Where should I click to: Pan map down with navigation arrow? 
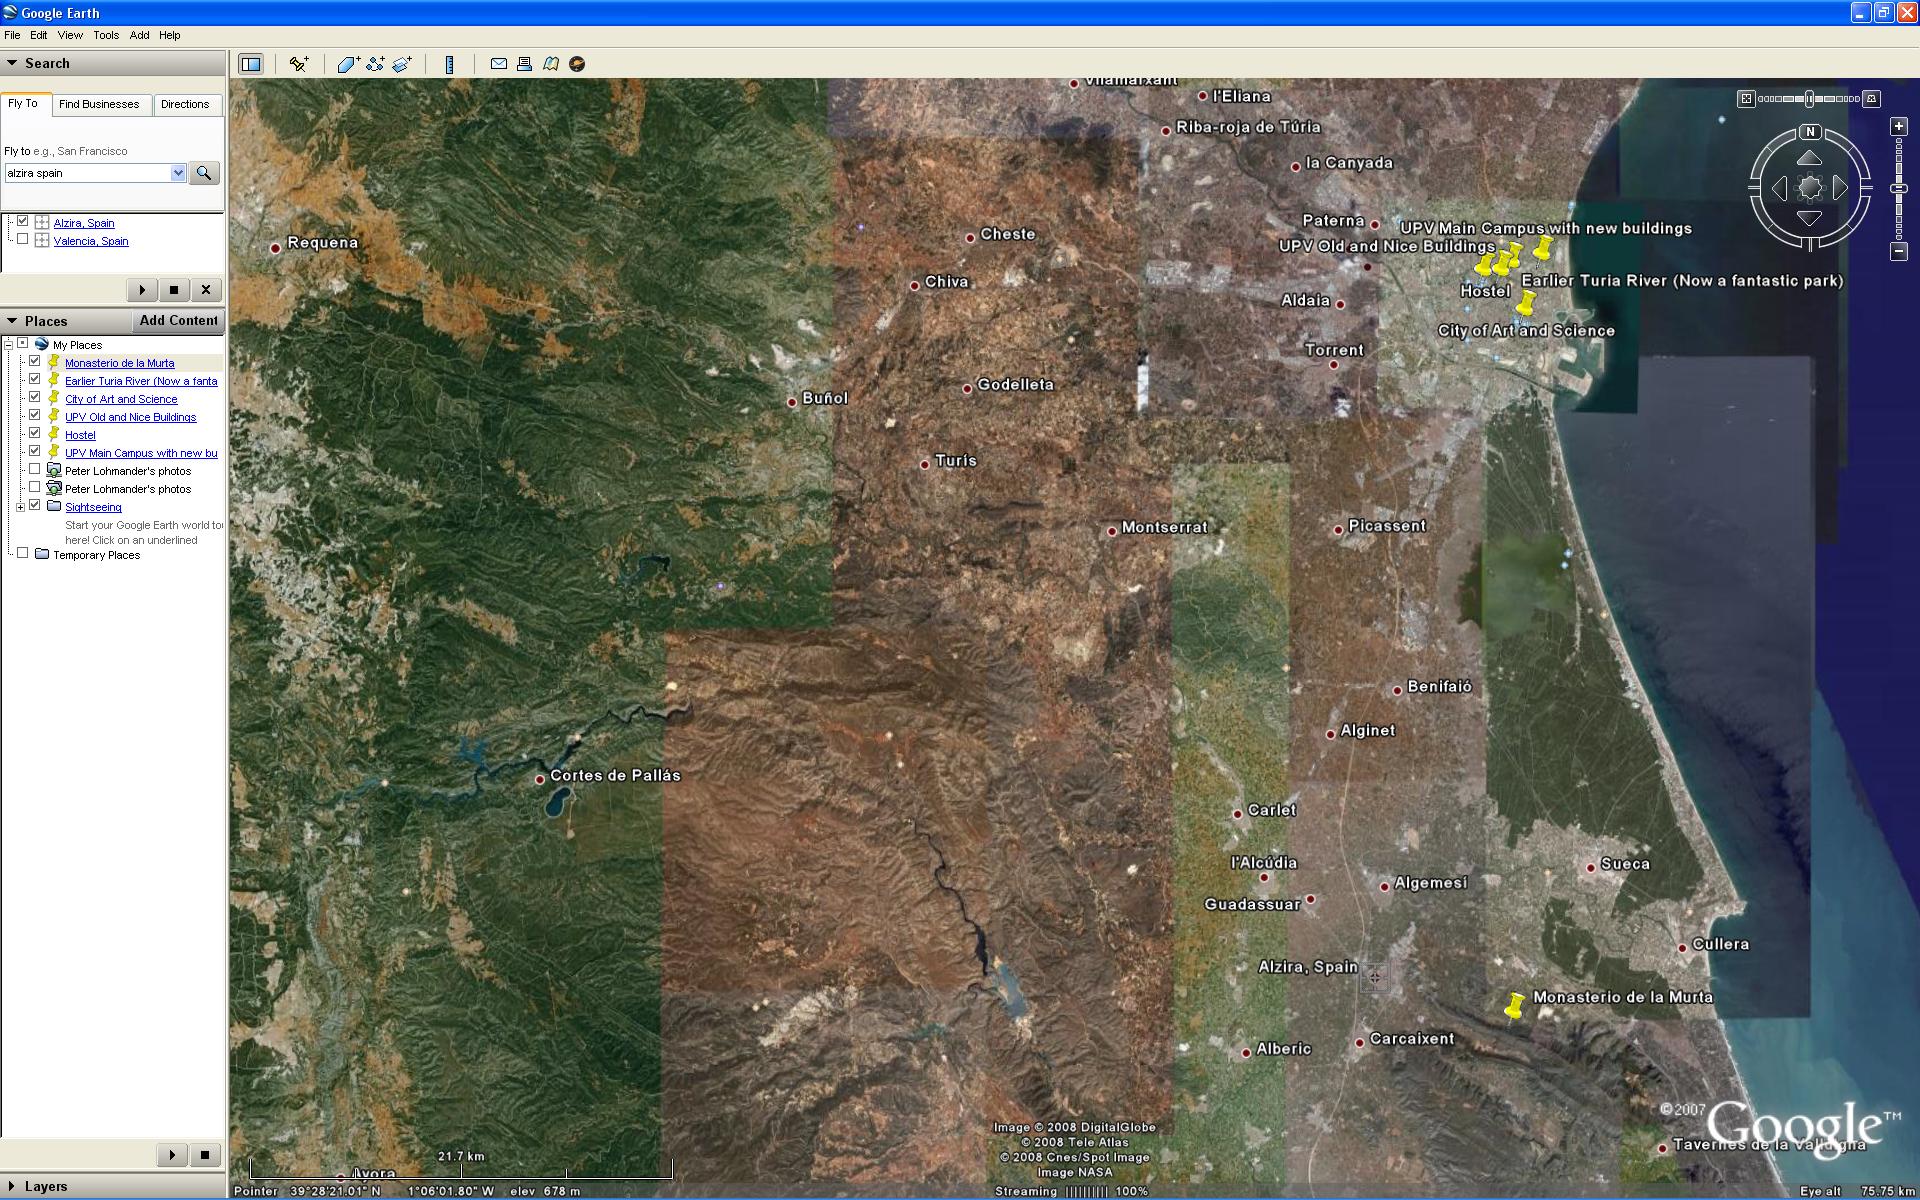click(1809, 217)
